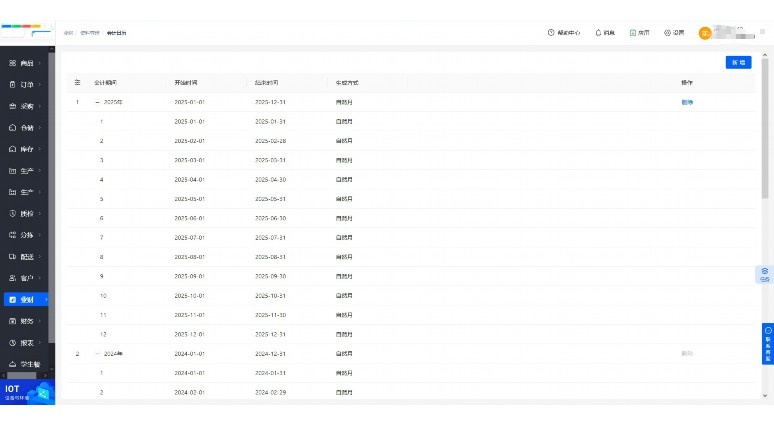
Task: Click the IOT banner at sidebar bottom
Action: pyautogui.click(x=27, y=392)
